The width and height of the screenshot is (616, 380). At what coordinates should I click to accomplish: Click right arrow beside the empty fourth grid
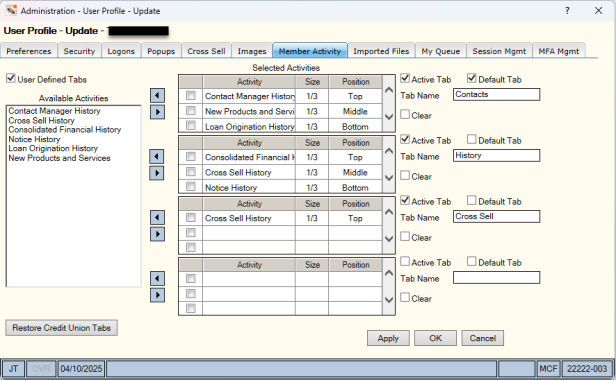157,295
